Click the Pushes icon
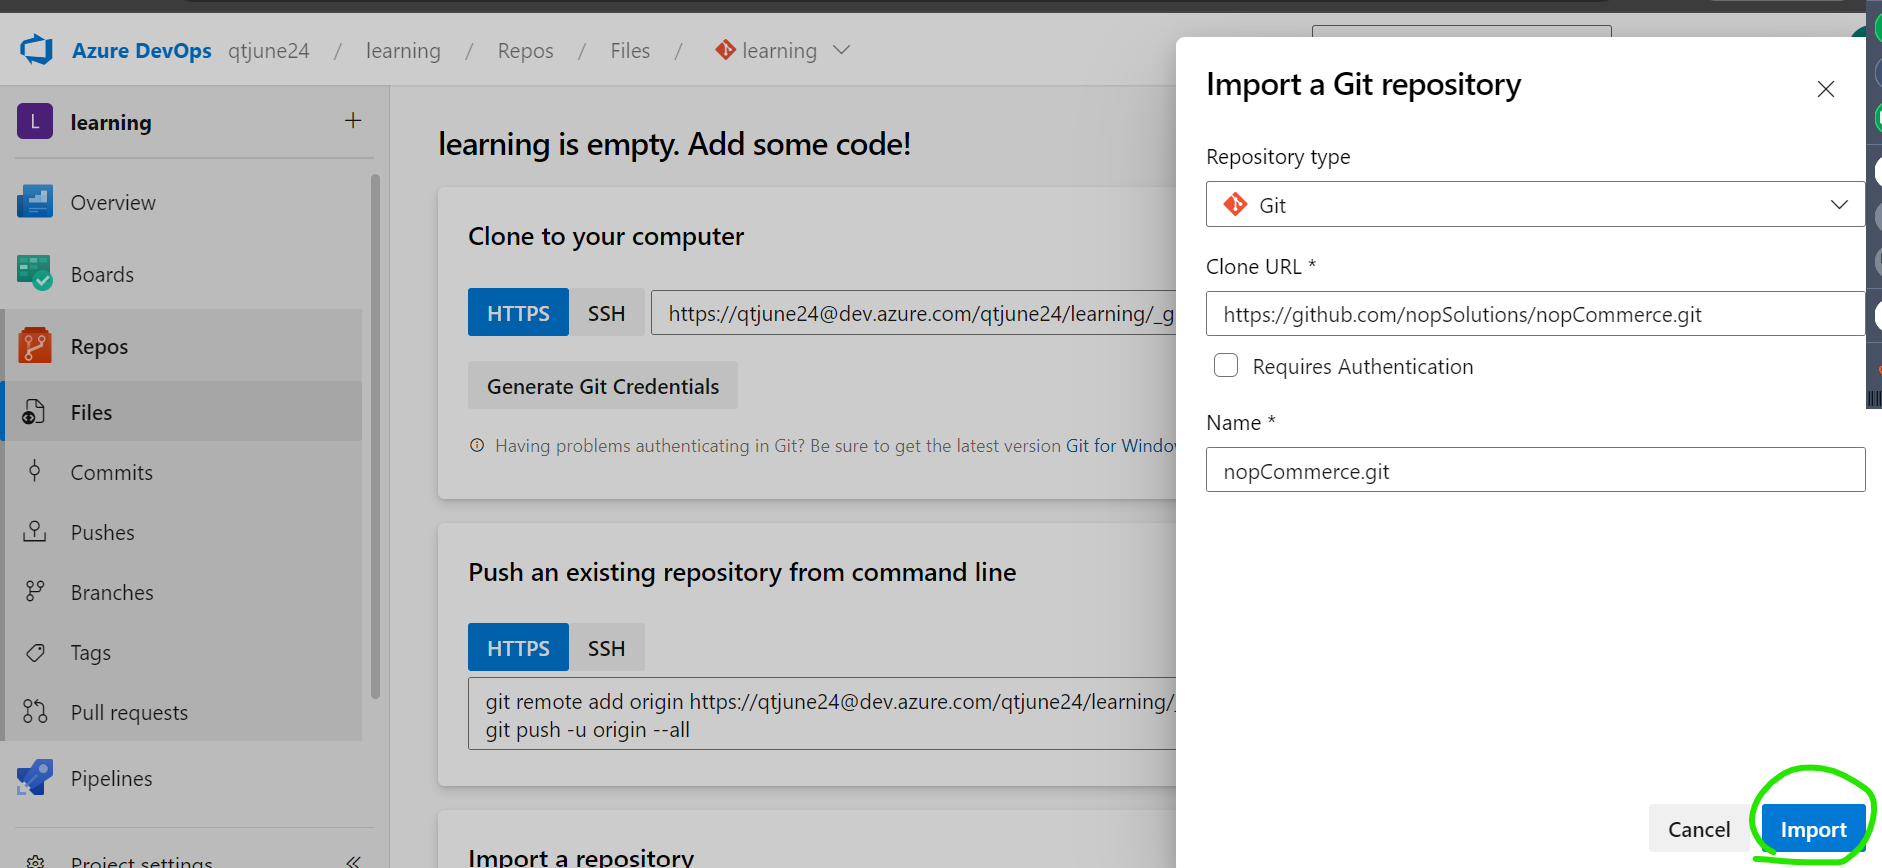Screen dimensions: 1882x868 [x=35, y=532]
